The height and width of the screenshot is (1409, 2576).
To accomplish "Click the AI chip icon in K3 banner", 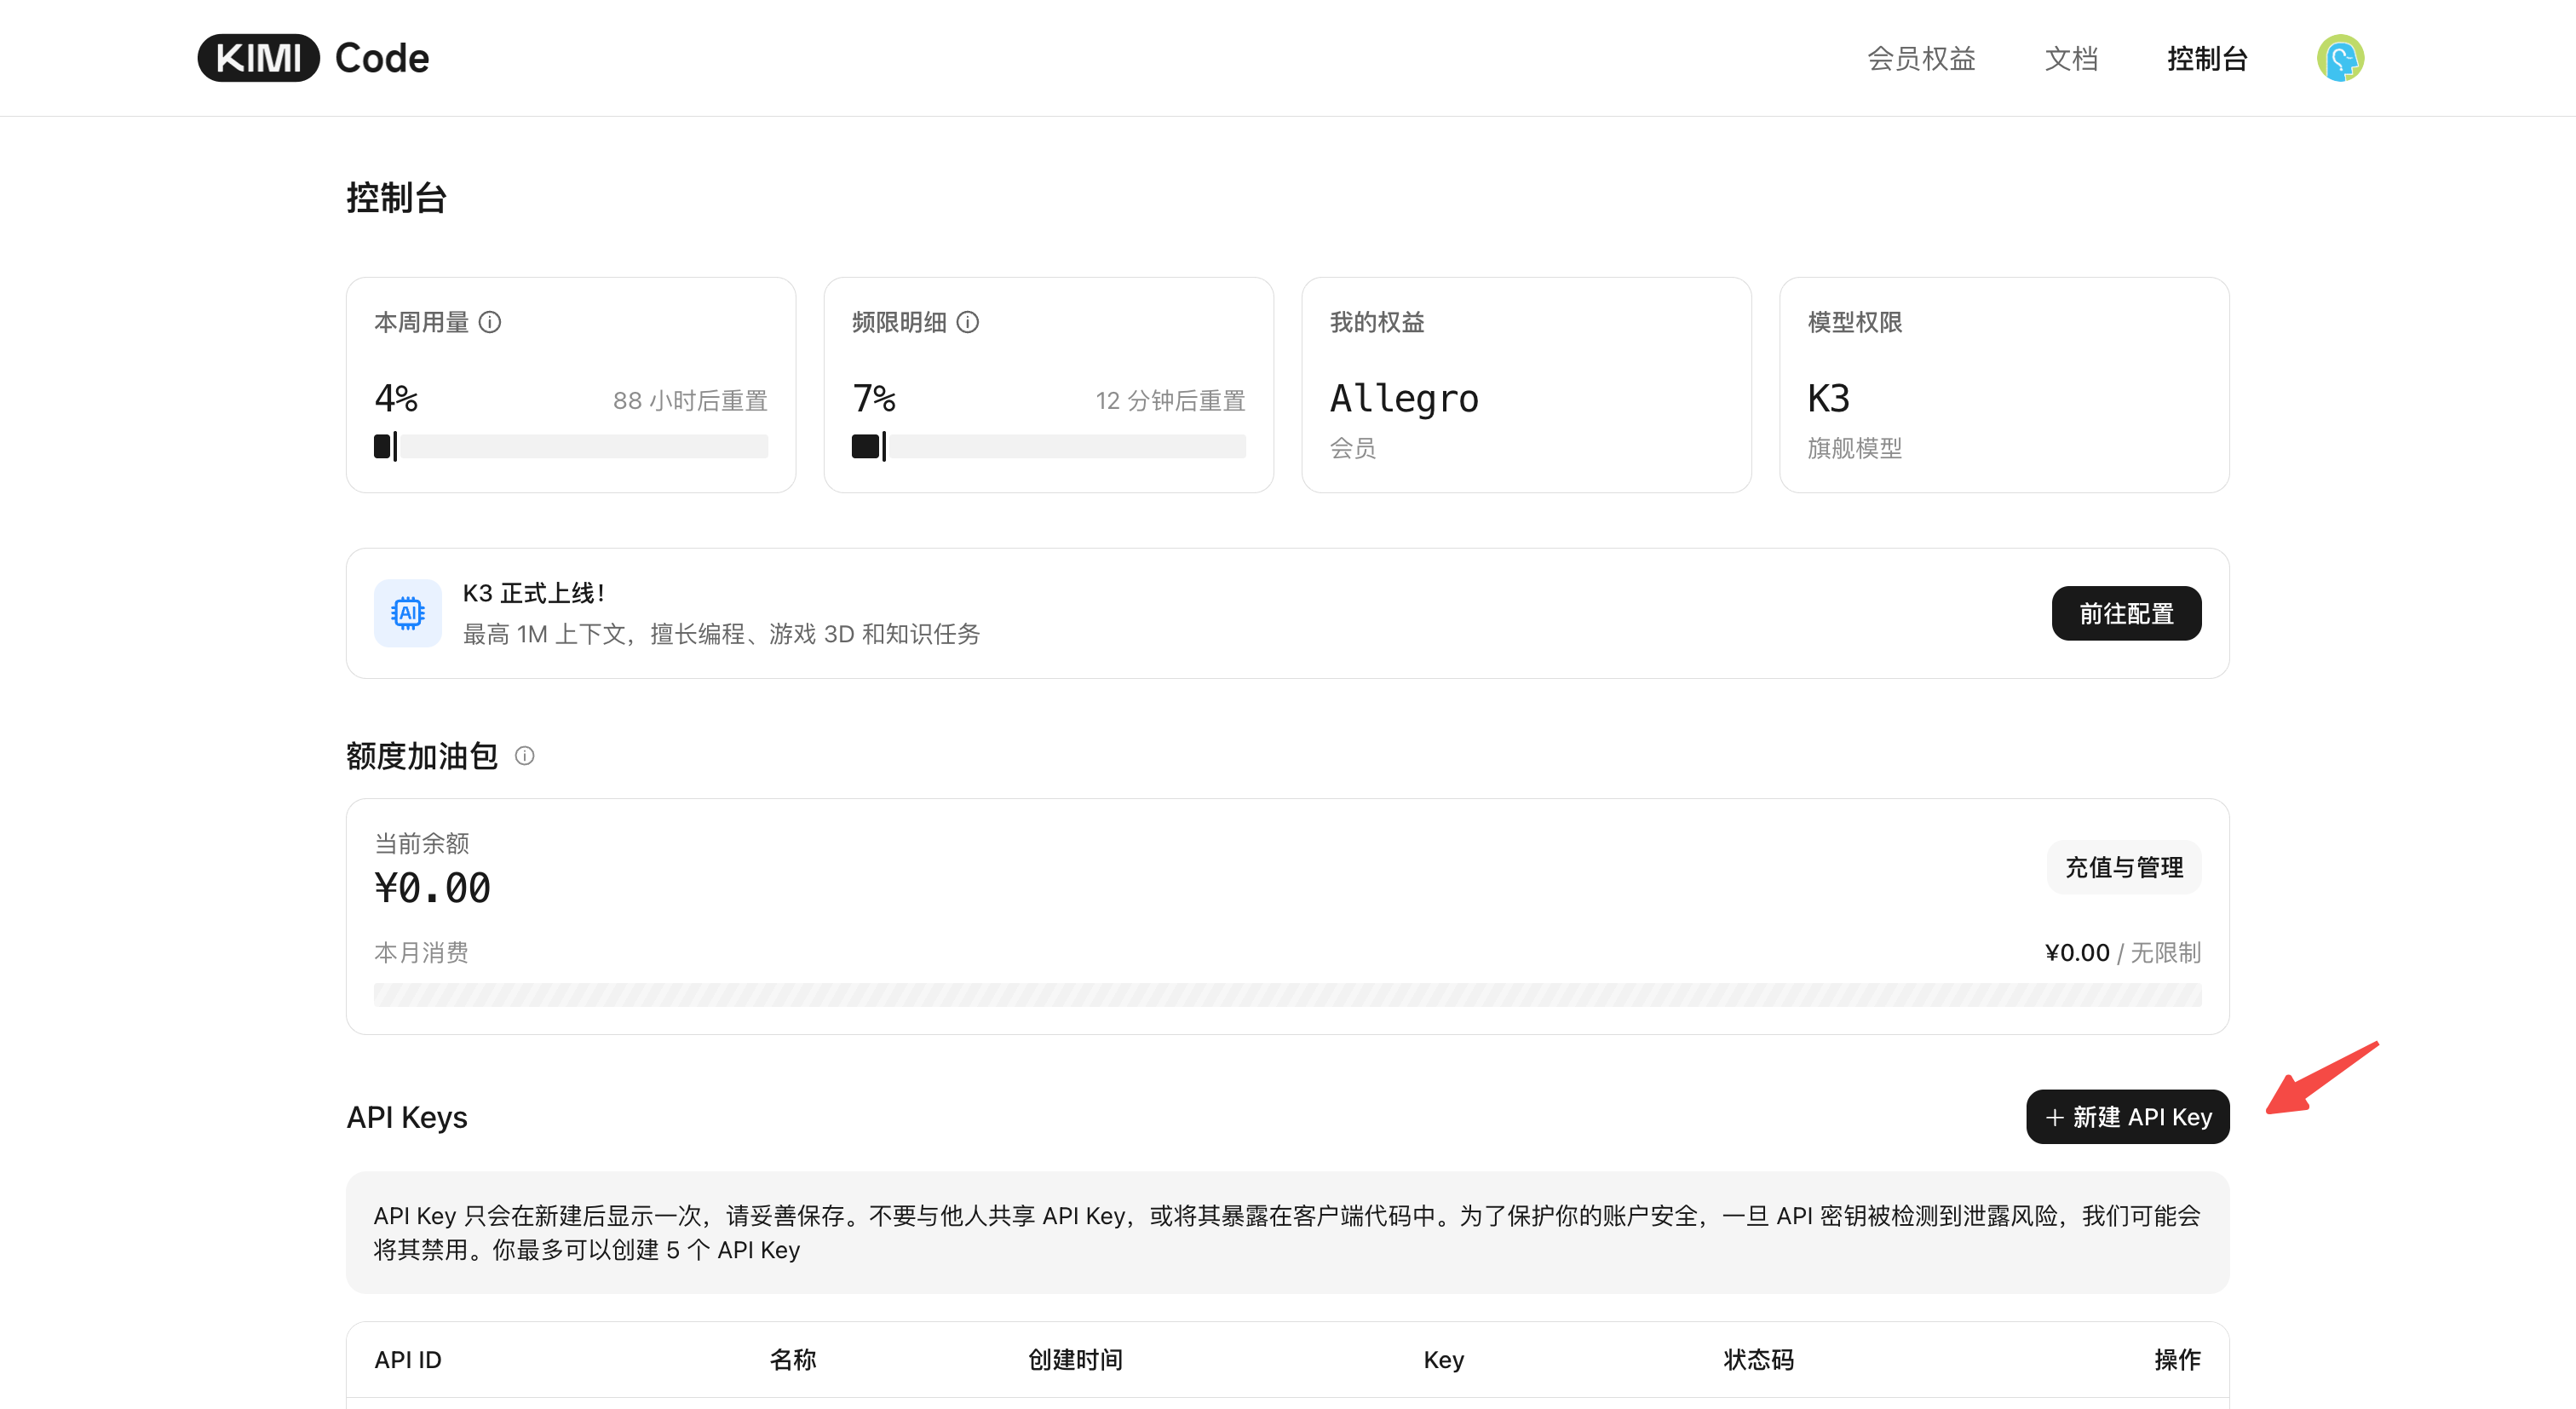I will click(x=408, y=613).
